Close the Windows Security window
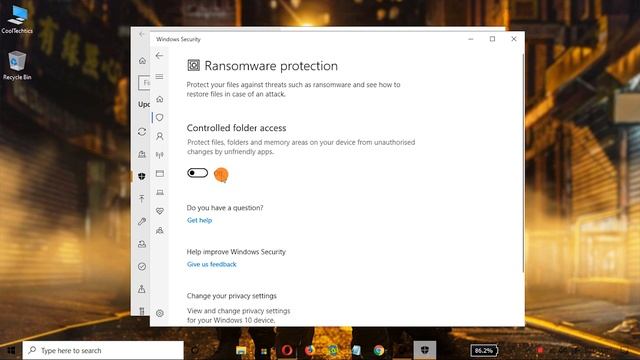The image size is (640, 360). point(513,39)
